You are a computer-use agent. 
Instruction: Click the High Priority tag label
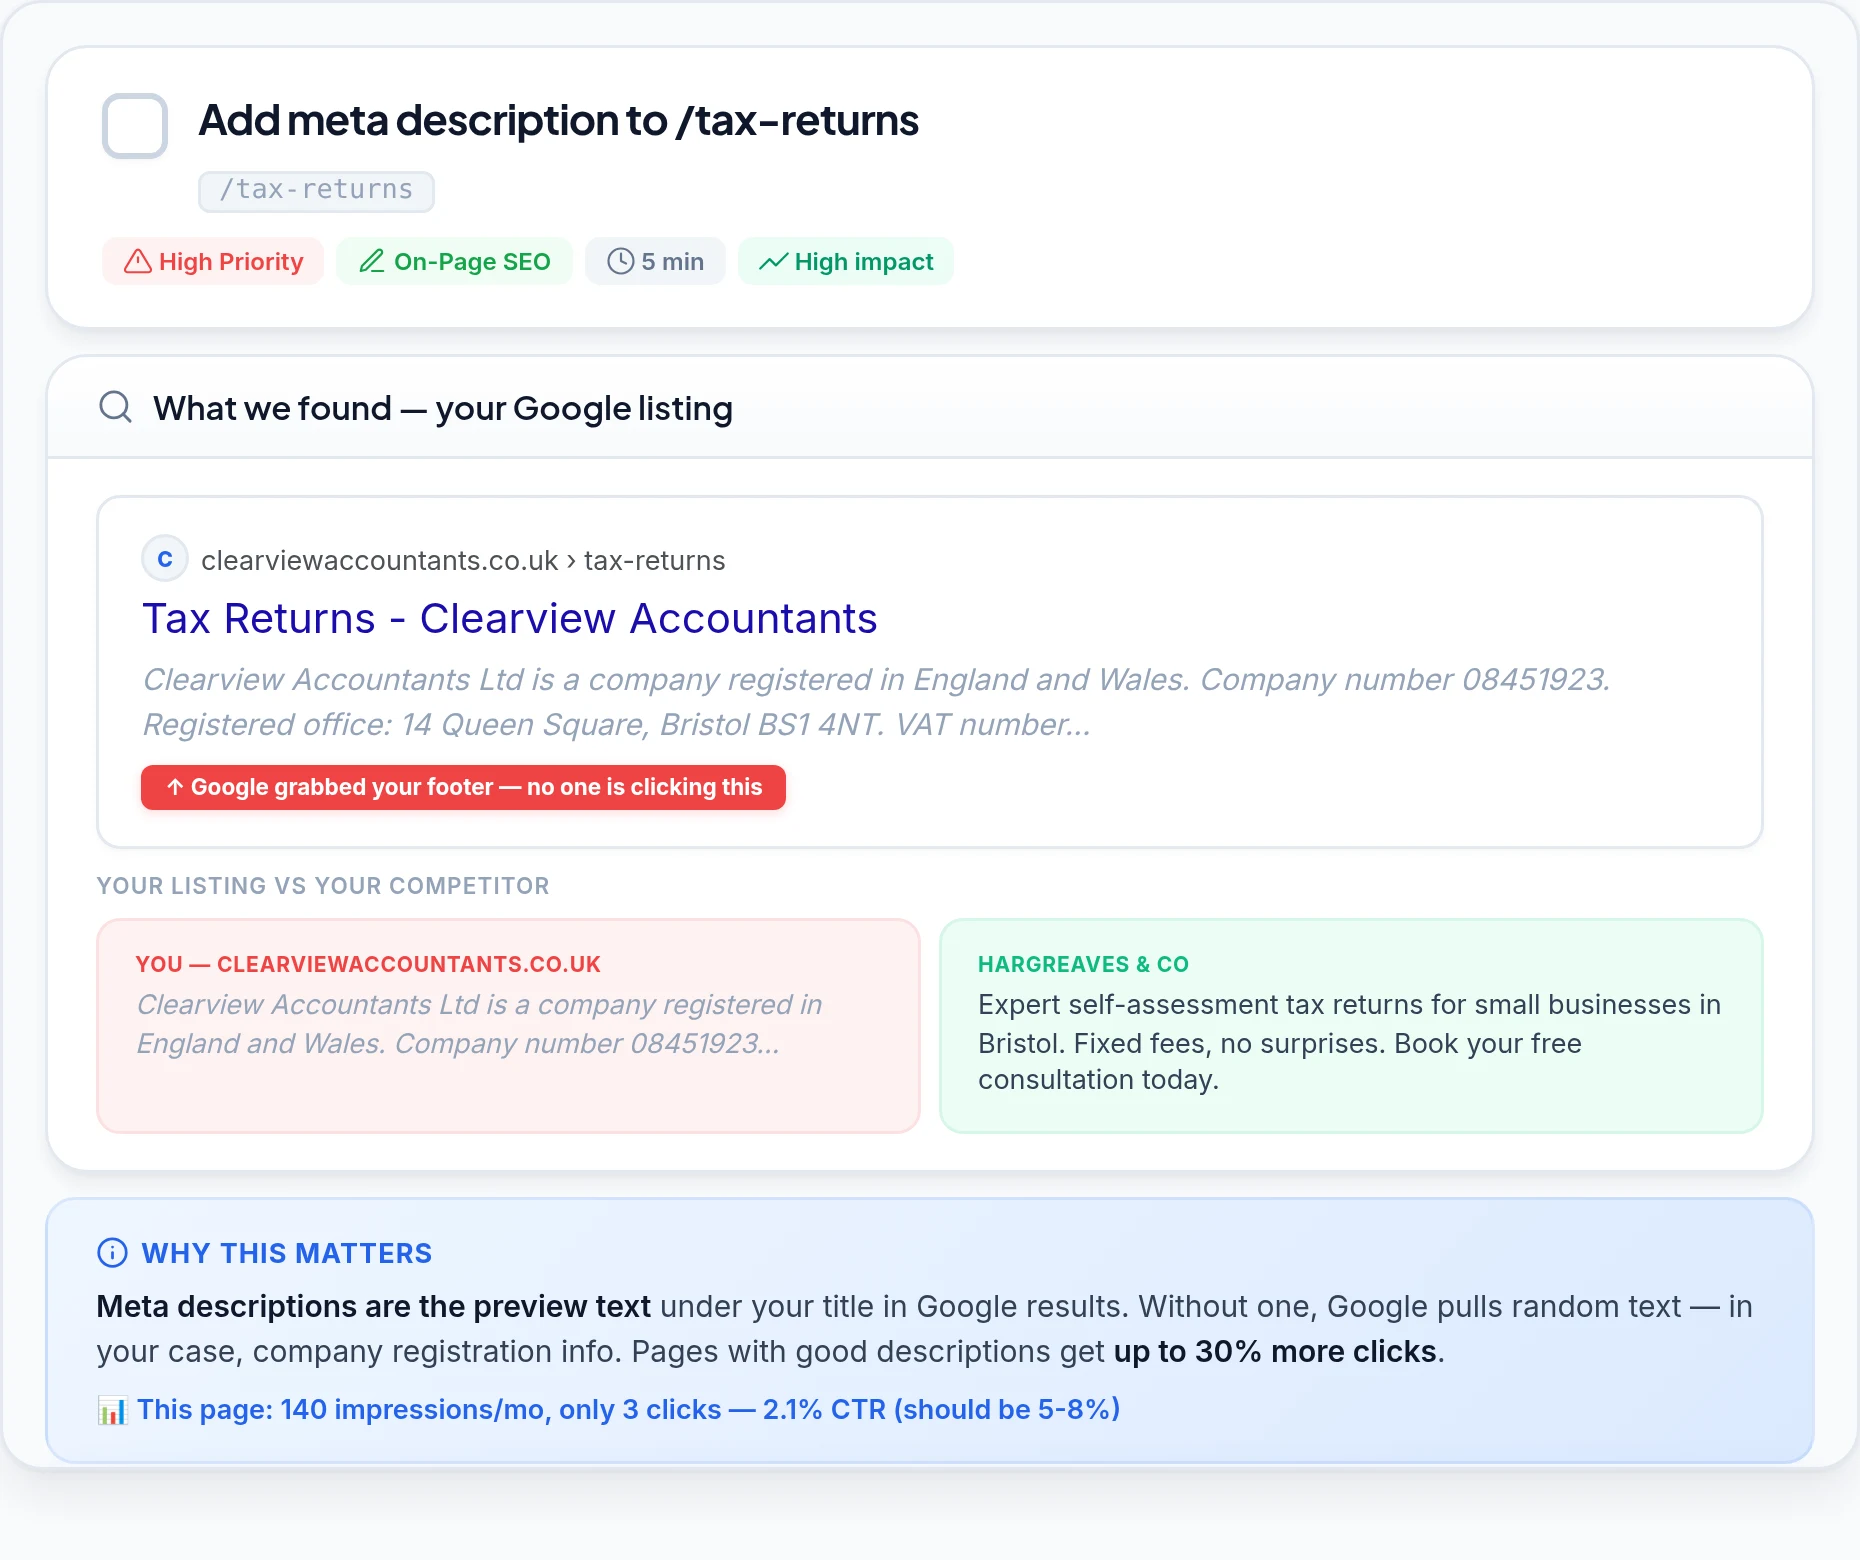213,262
